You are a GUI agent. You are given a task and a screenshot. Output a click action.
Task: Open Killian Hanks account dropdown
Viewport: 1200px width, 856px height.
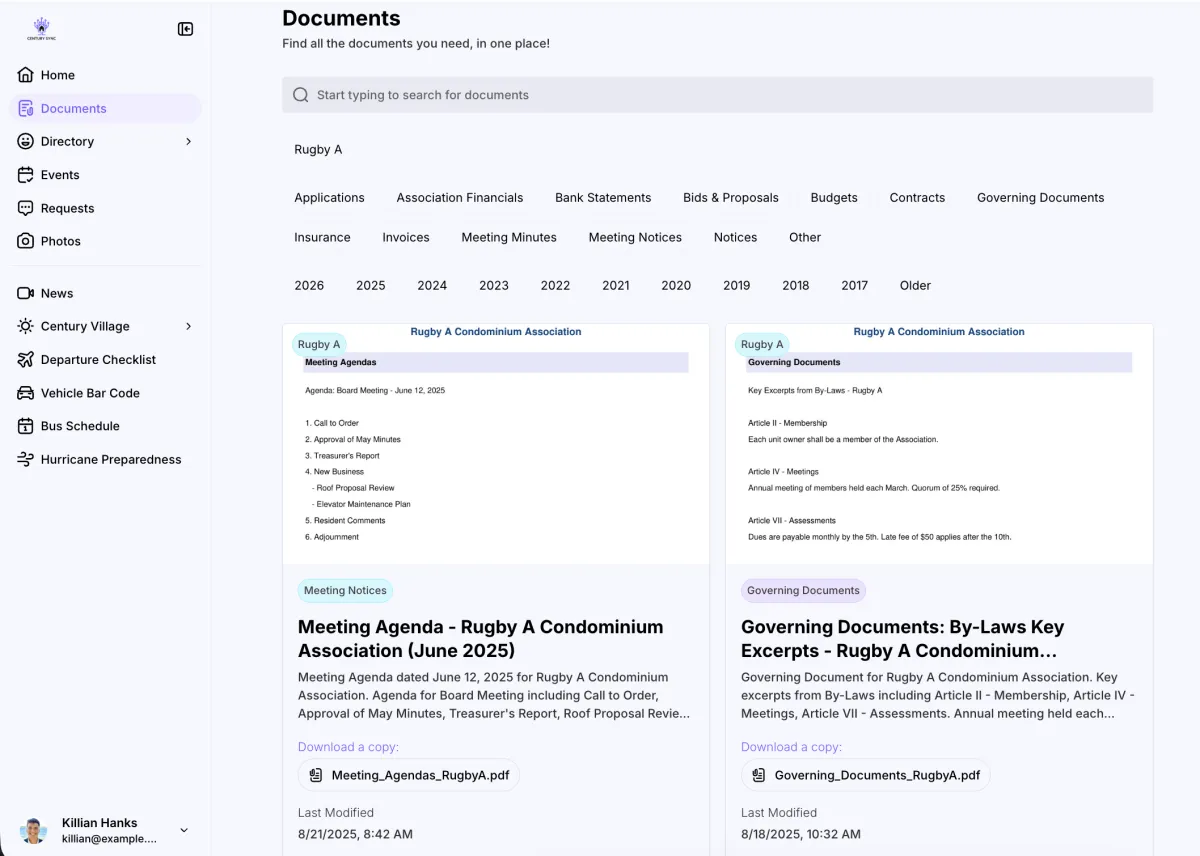[184, 830]
